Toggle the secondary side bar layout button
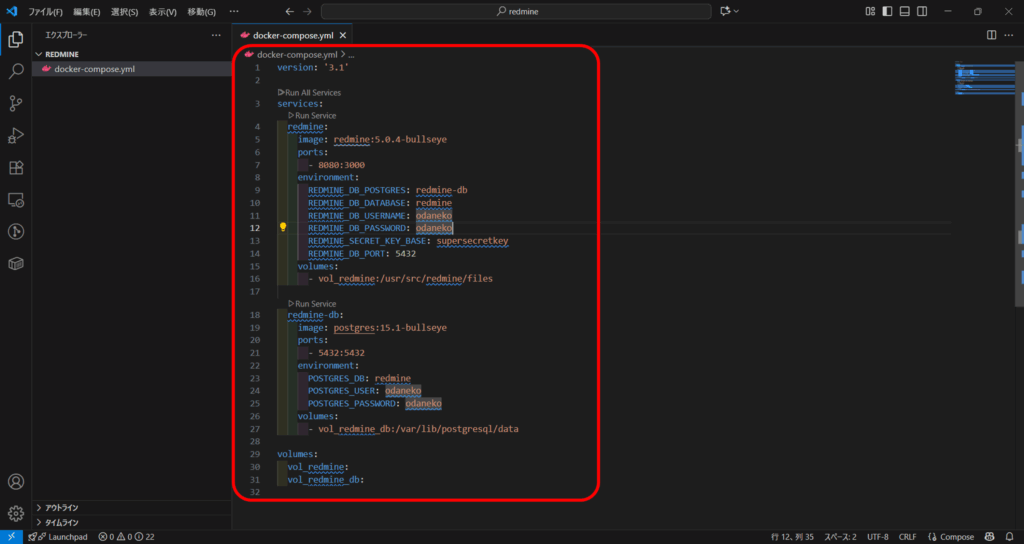Viewport: 1024px width, 544px height. [x=922, y=11]
